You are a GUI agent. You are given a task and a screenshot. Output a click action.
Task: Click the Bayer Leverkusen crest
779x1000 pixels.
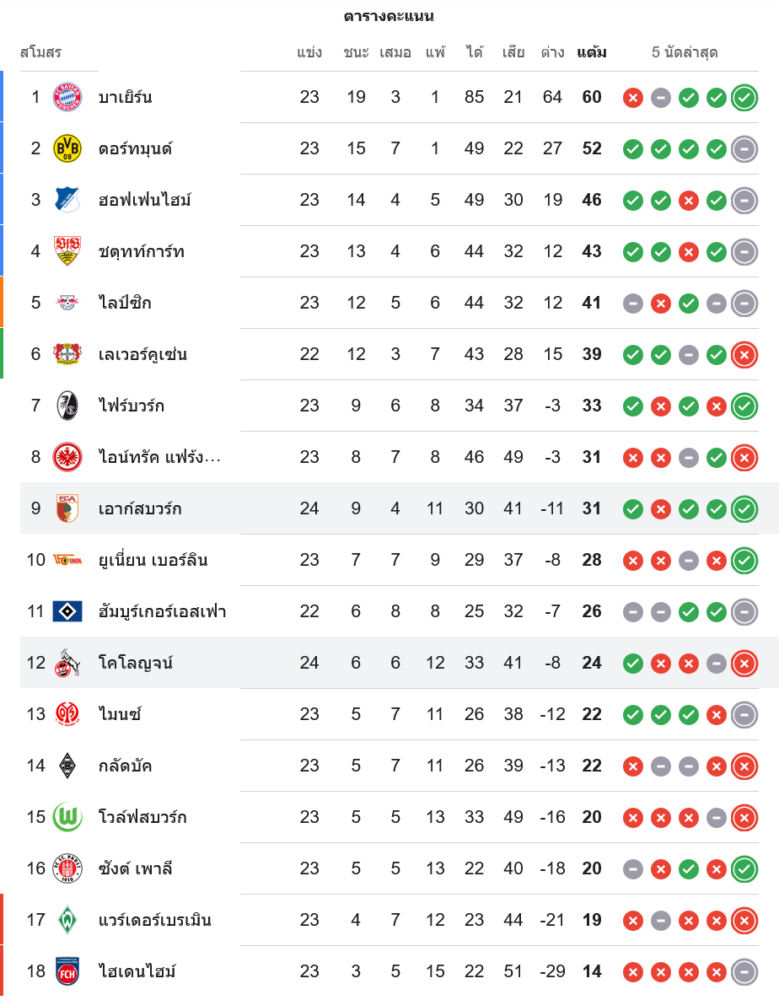coord(67,354)
